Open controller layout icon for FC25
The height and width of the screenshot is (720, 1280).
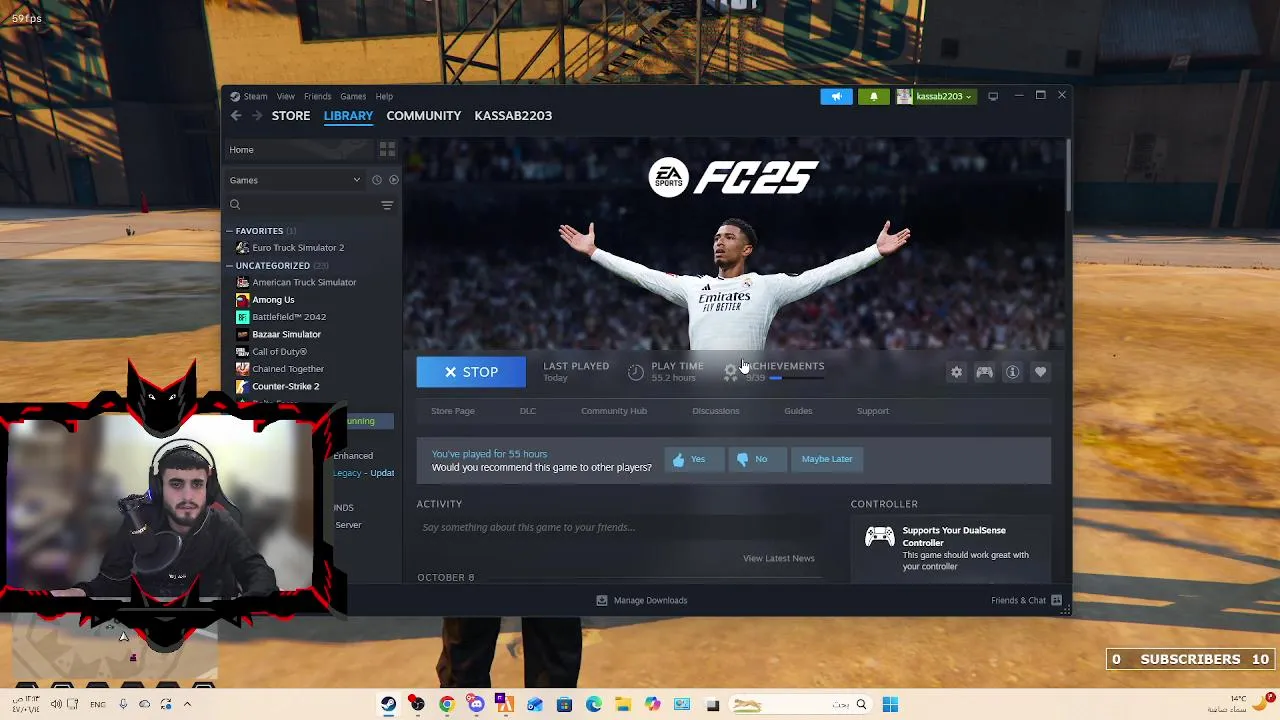pyautogui.click(x=985, y=372)
